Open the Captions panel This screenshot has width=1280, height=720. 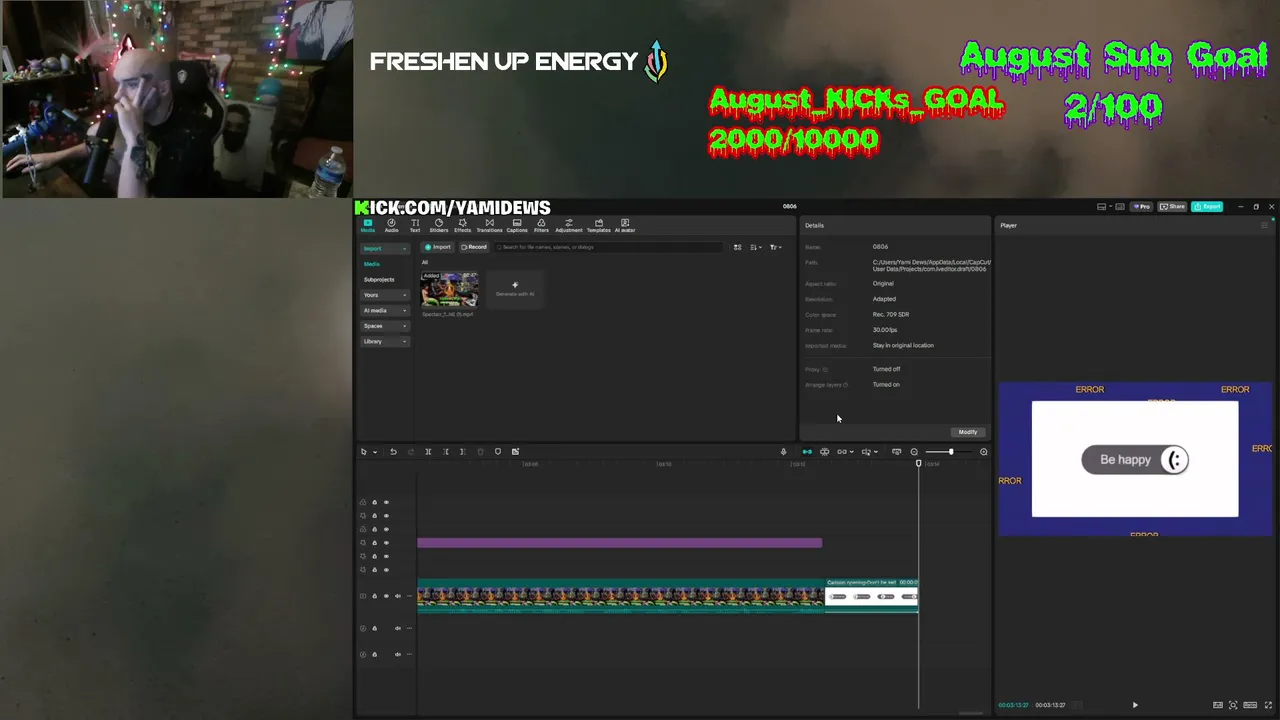pyautogui.click(x=517, y=225)
